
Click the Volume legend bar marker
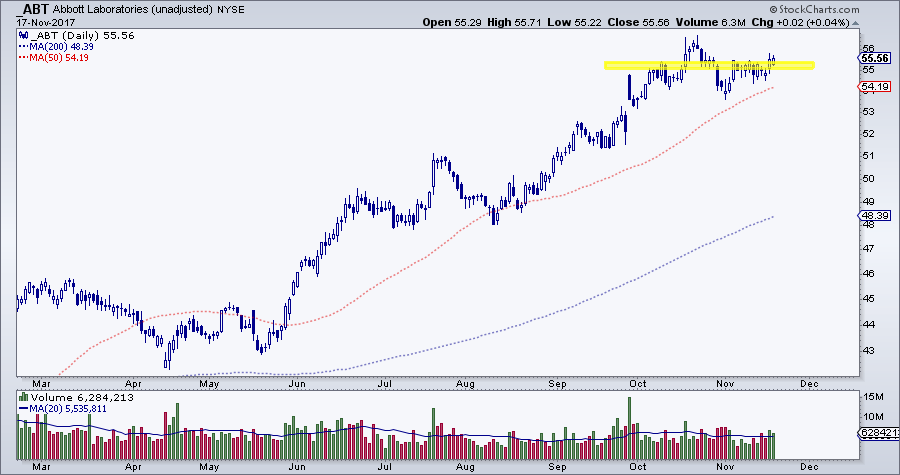pos(23,395)
